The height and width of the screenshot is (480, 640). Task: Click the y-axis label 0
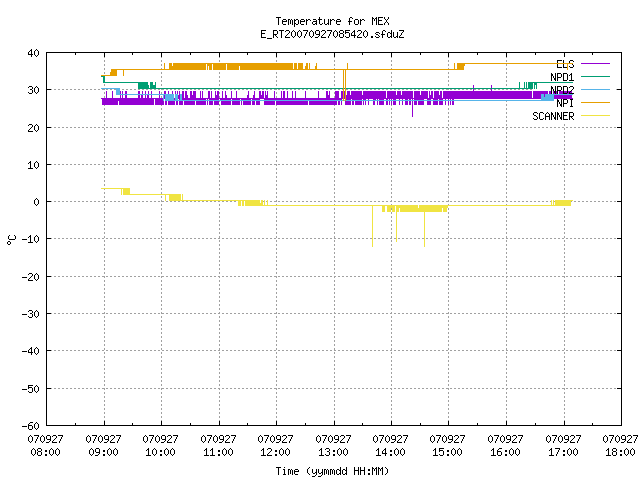37,202
